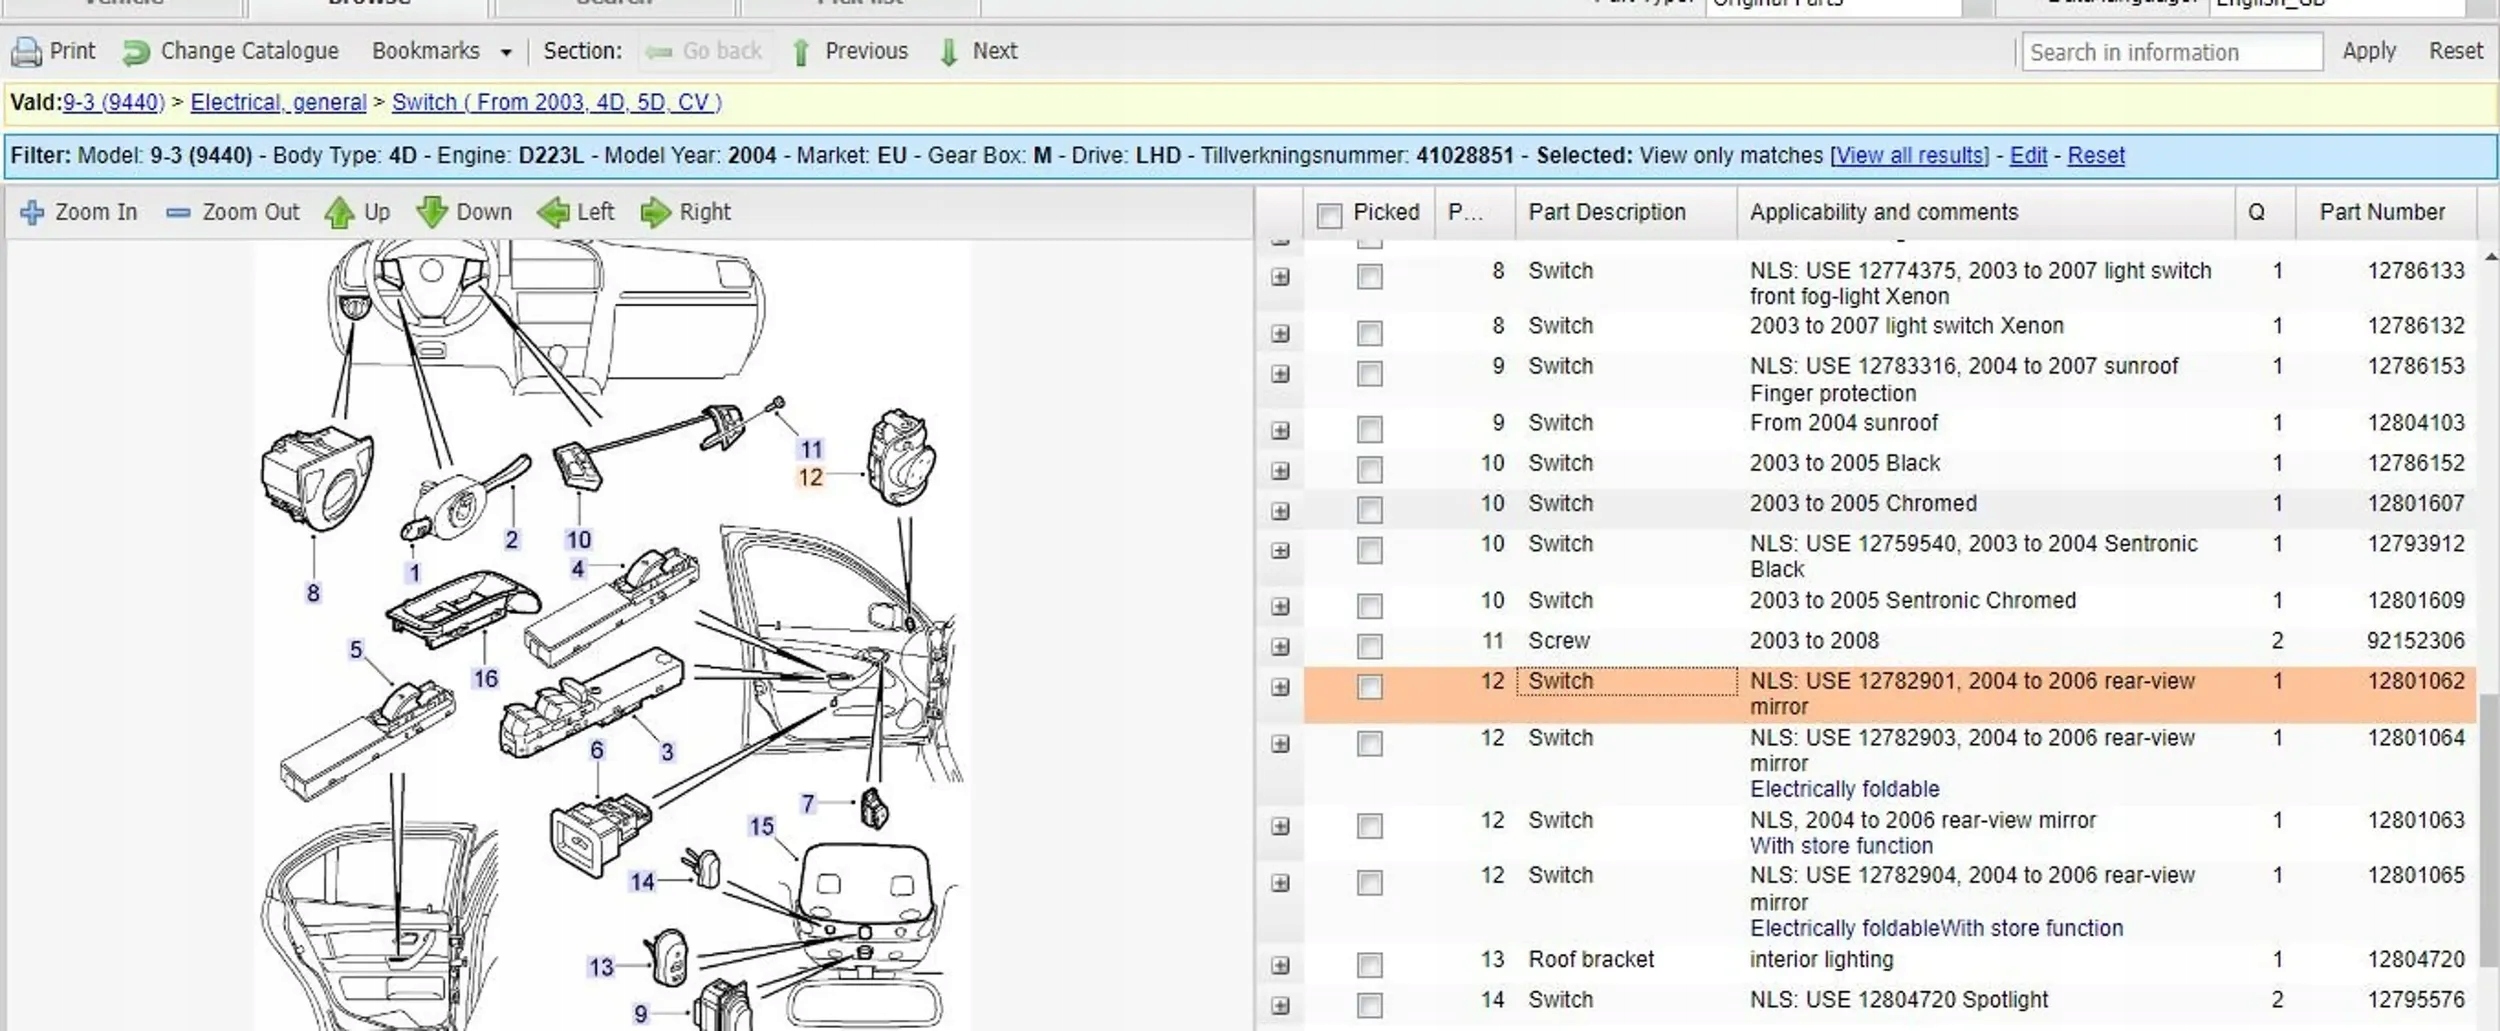The image size is (2500, 1031).
Task: Sort by Part Number column header
Action: point(2385,212)
